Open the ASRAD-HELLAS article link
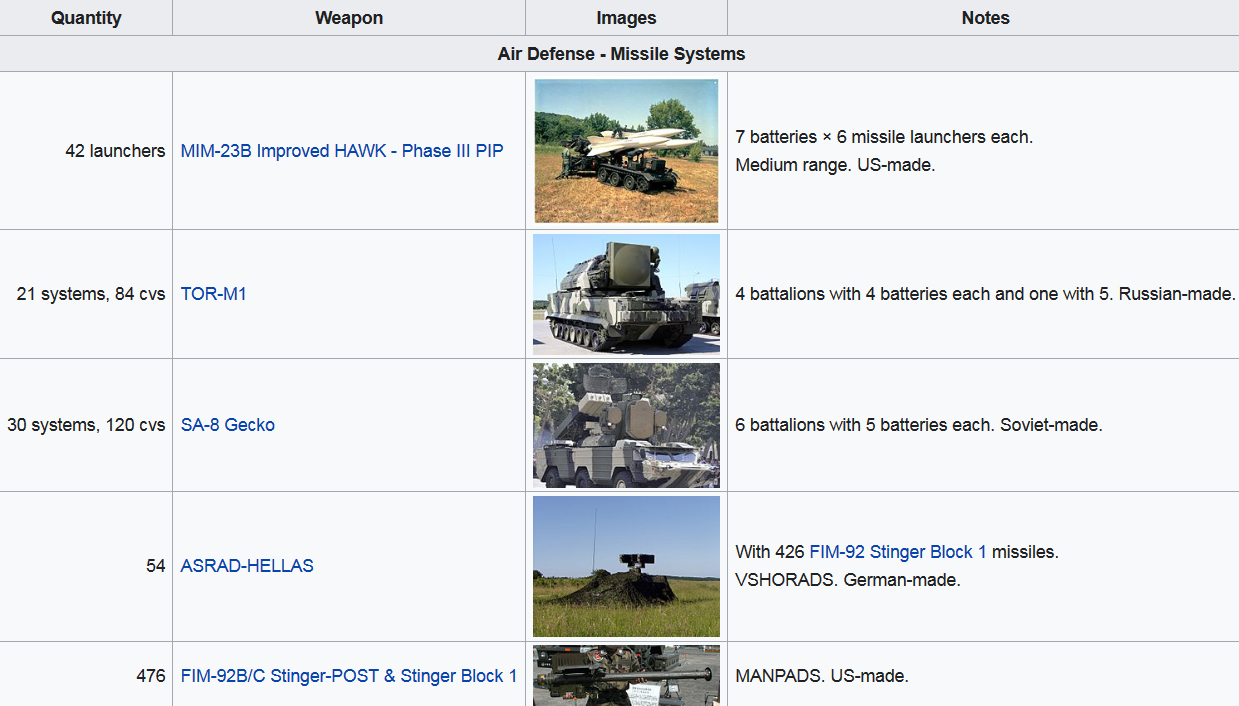The width and height of the screenshot is (1239, 706). 247,566
